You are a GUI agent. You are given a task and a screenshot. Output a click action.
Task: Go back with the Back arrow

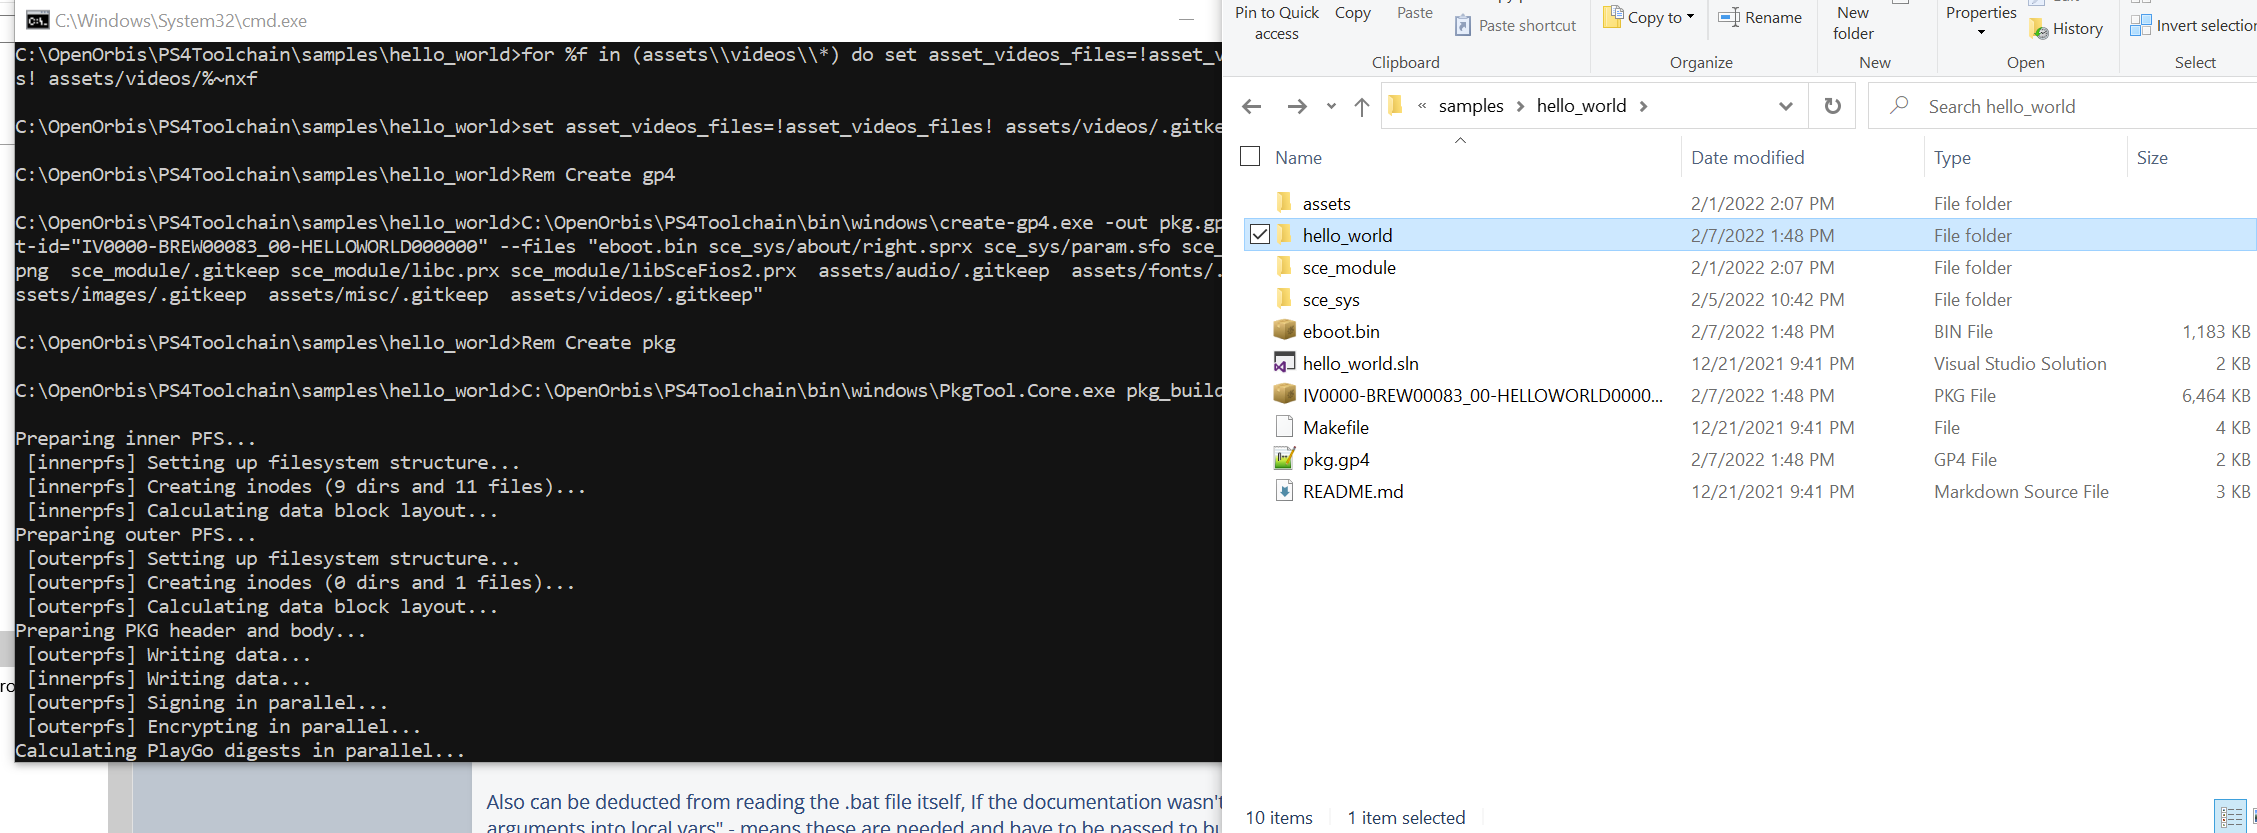tap(1251, 106)
